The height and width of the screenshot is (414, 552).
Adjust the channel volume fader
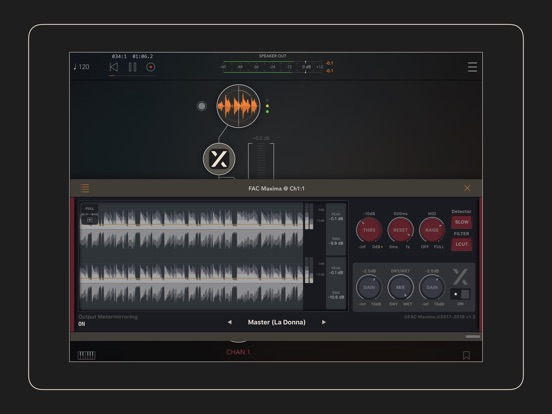click(261, 161)
